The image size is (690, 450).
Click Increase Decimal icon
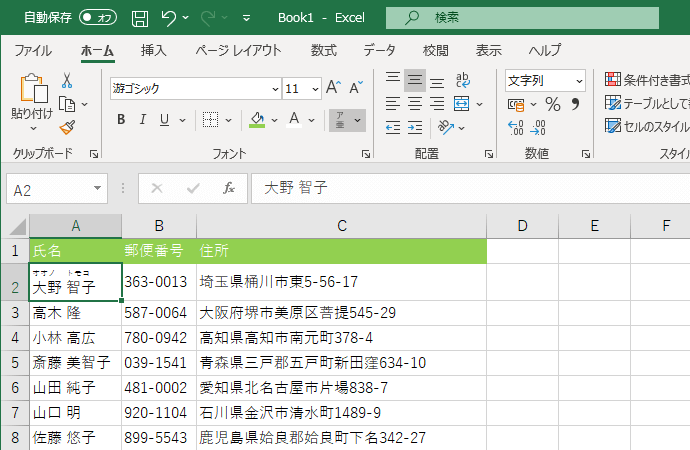[x=516, y=128]
